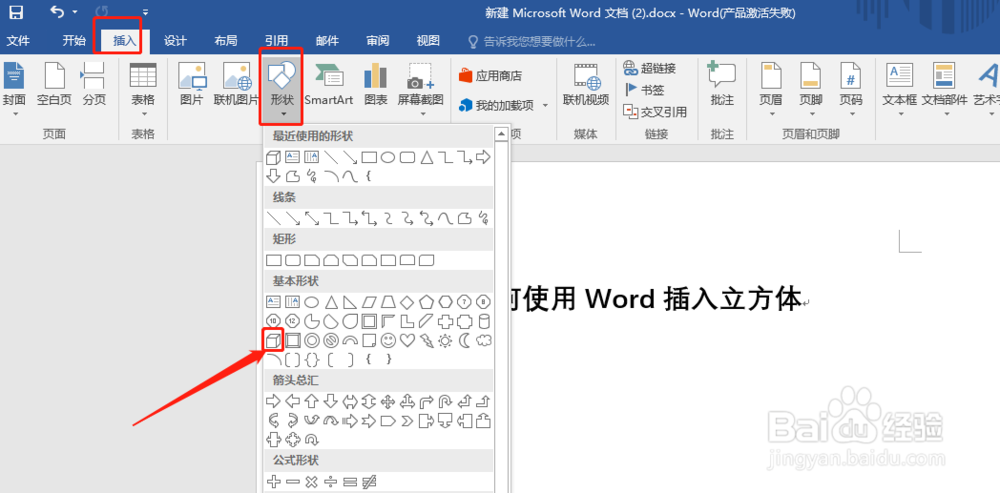Screen dimensions: 1000x493
Task: Select the up arrow under 箭头总汇
Action: (x=311, y=401)
